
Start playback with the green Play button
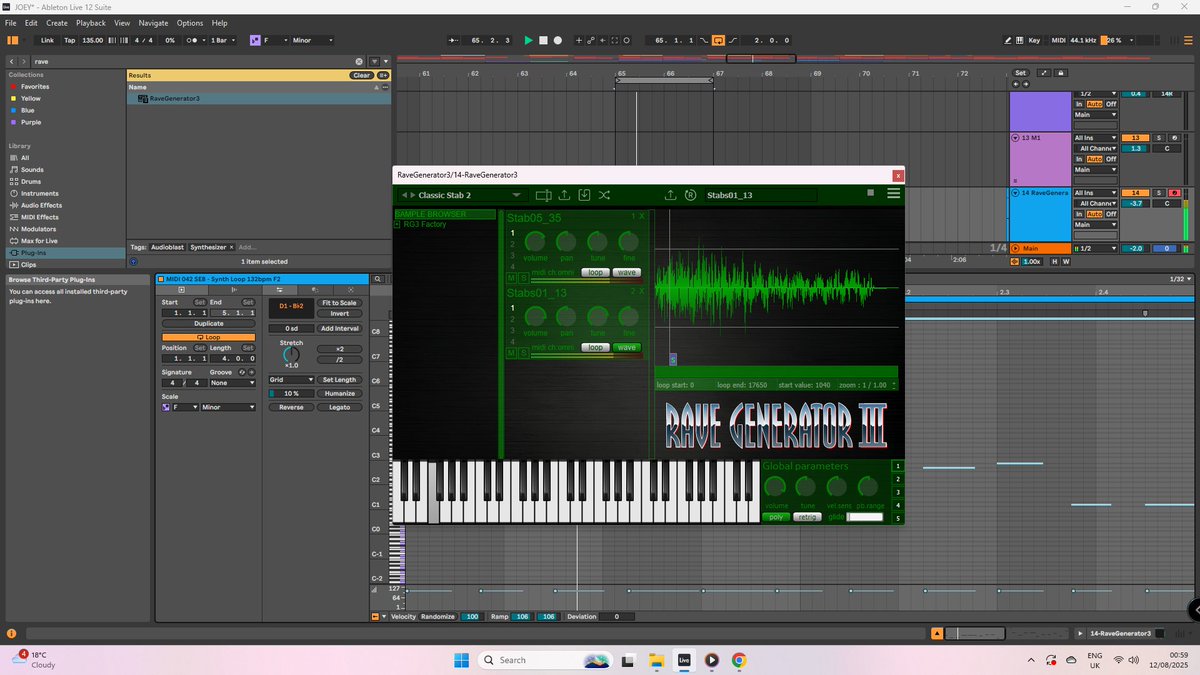529,40
